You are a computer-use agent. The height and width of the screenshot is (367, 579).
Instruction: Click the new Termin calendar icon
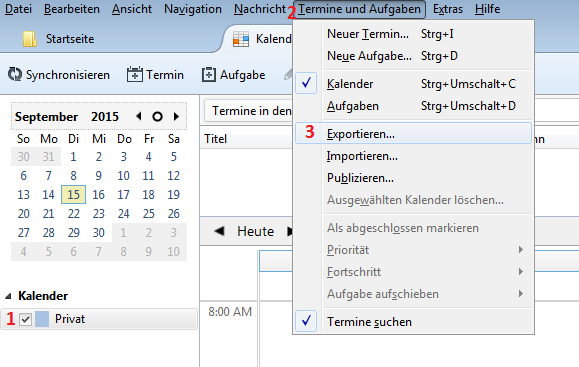135,74
